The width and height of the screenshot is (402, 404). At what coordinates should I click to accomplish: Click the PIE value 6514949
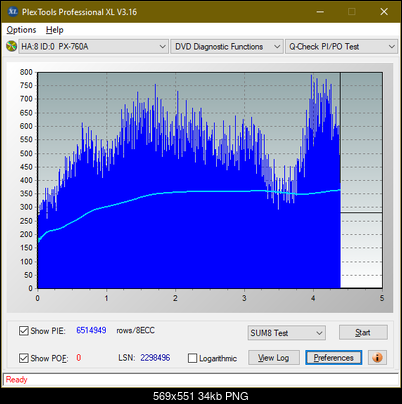coord(91,330)
